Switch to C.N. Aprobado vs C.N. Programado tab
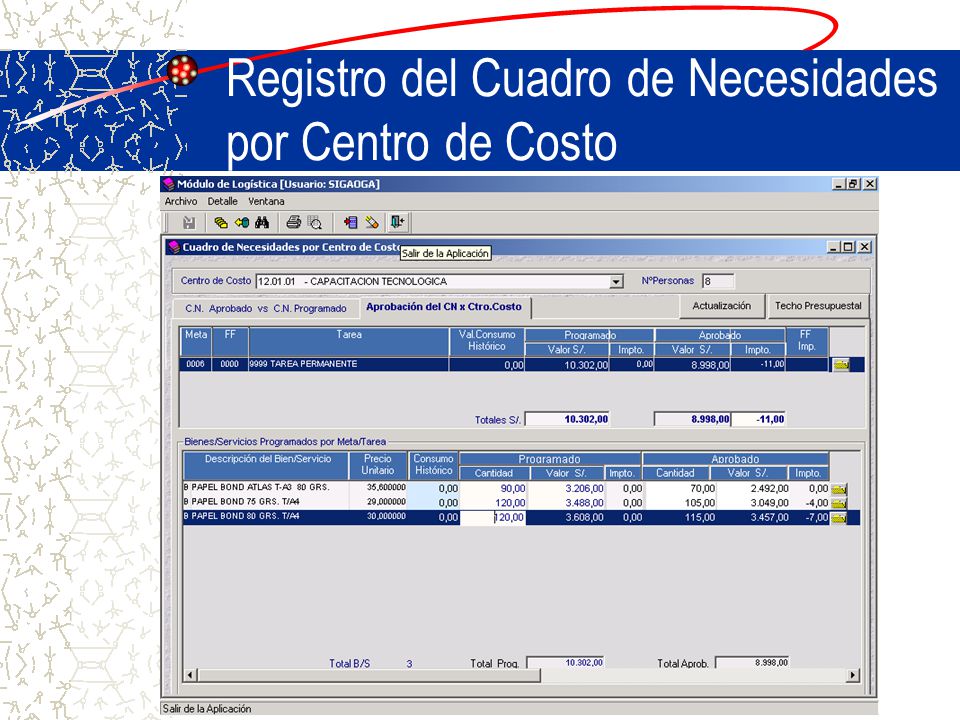 tap(266, 309)
